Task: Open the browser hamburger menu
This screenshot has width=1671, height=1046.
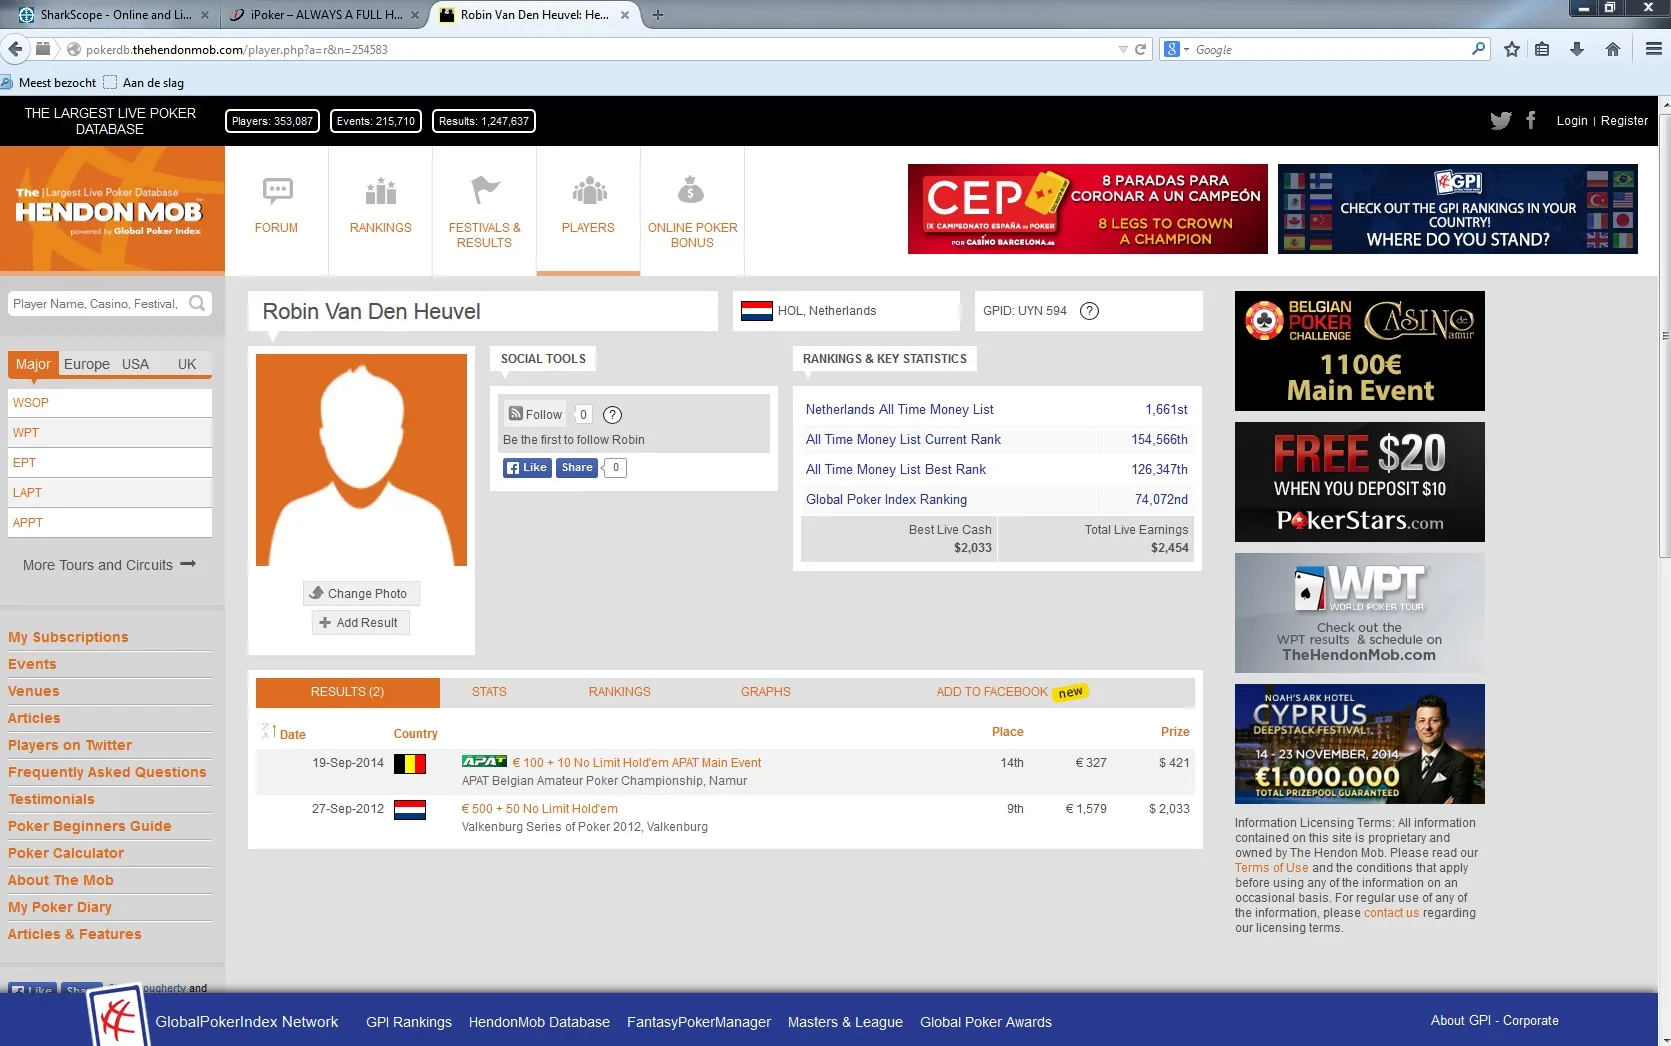Action: pos(1653,49)
